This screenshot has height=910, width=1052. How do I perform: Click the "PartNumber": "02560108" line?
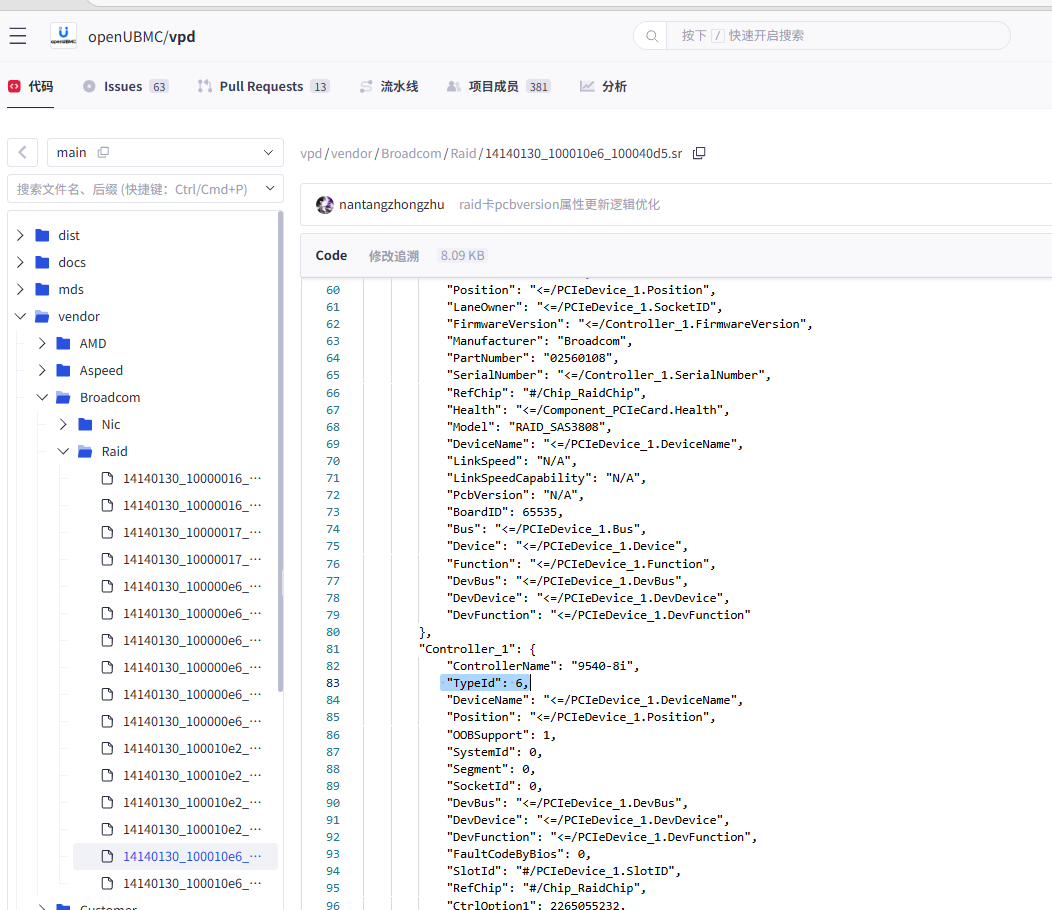532,358
